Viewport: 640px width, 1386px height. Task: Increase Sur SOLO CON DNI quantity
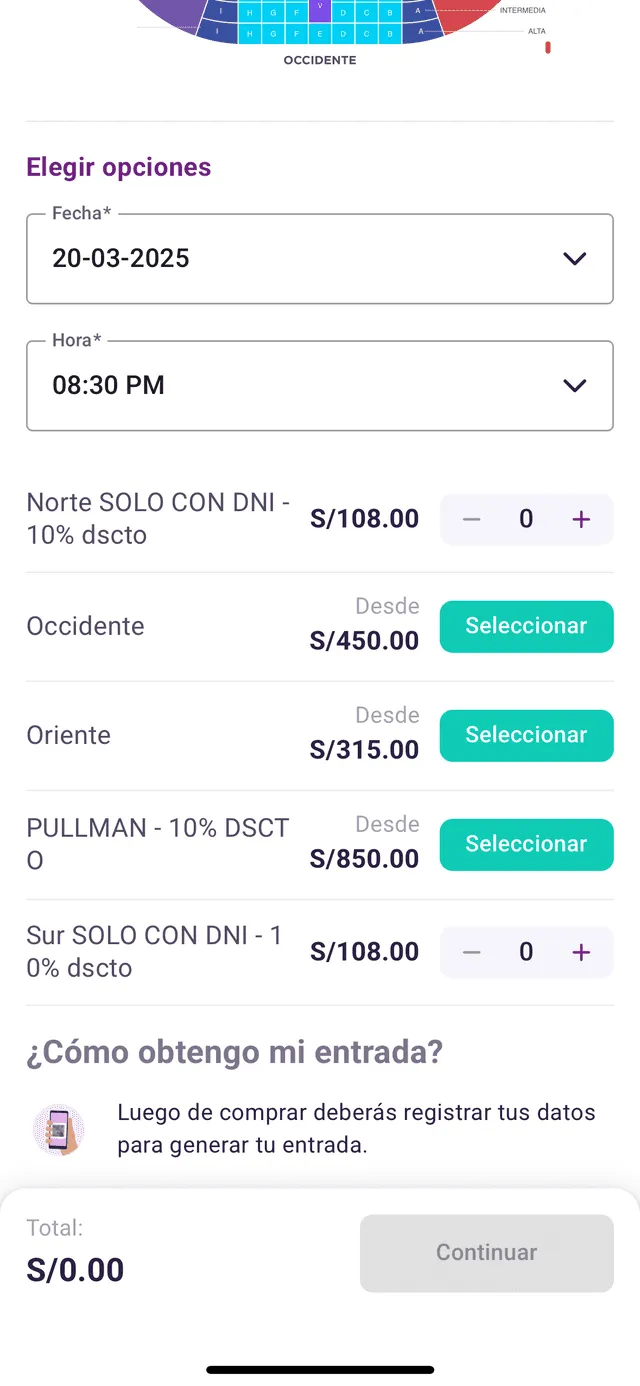point(580,952)
